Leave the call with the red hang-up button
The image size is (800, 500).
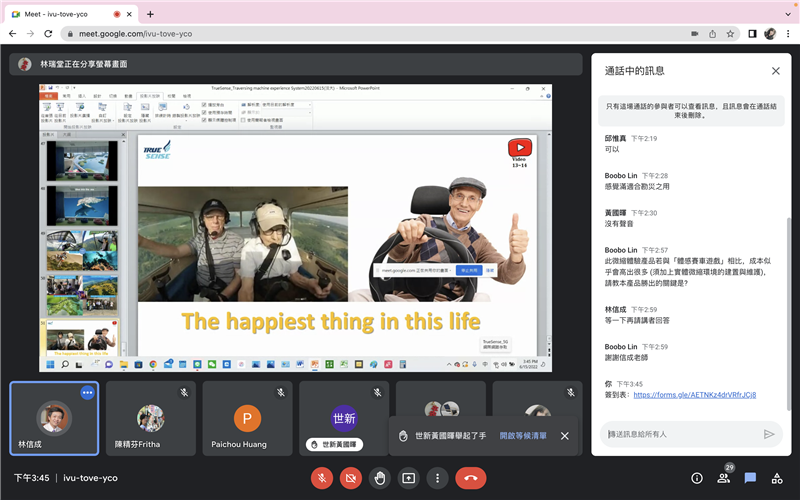[x=472, y=478]
